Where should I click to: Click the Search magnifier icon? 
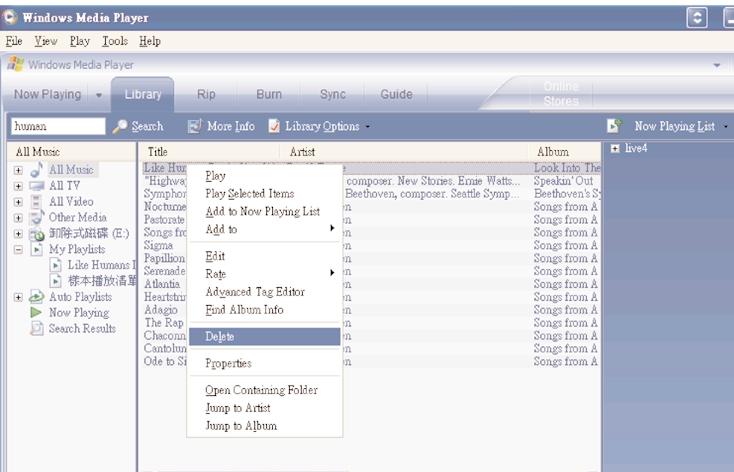[120, 126]
